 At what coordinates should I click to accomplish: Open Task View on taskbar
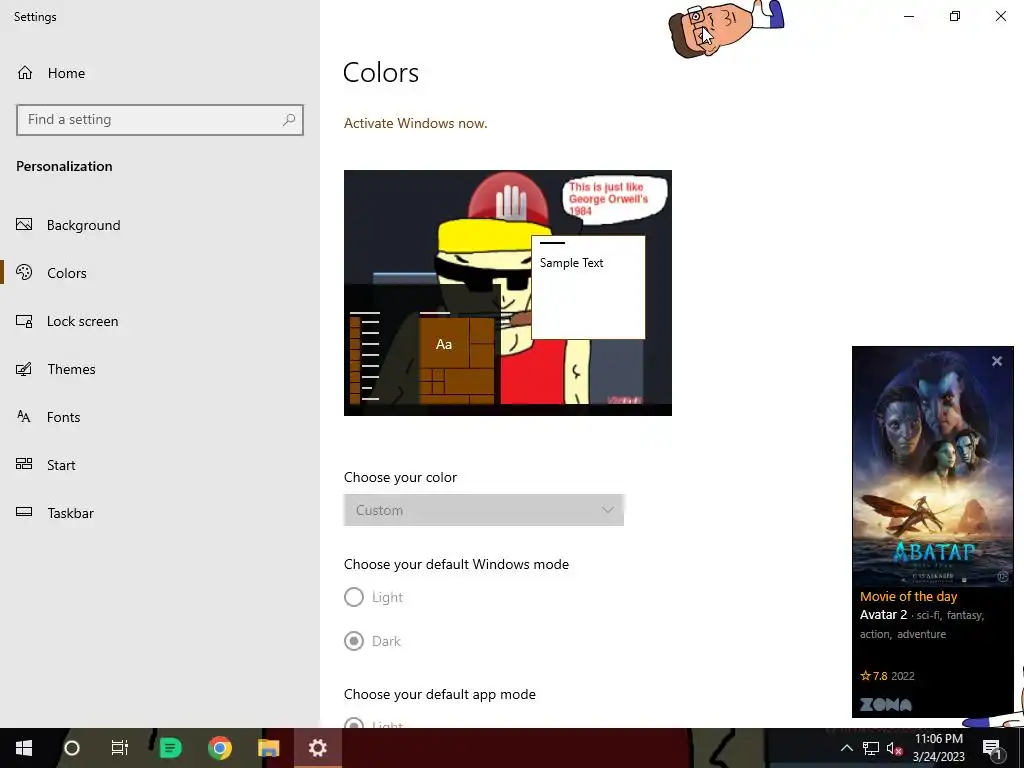click(x=120, y=748)
